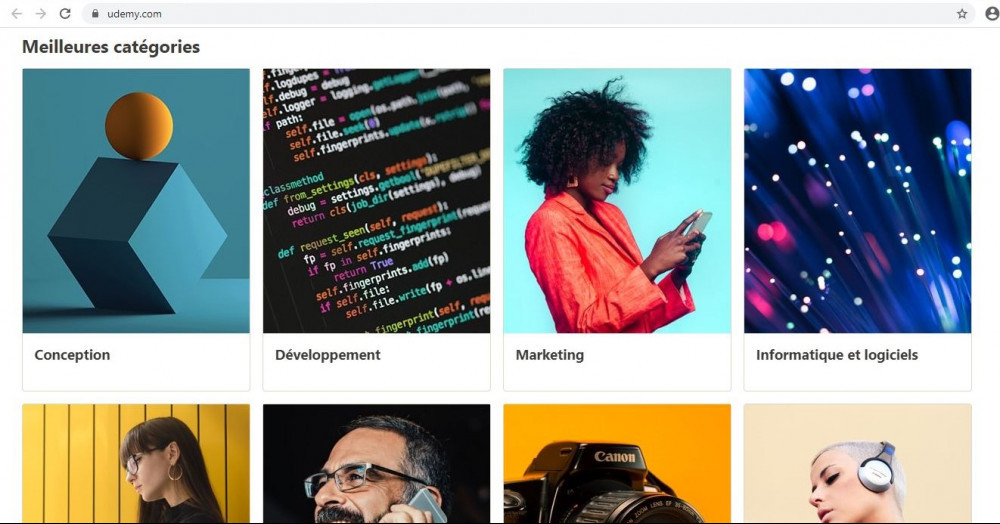This screenshot has width=1000, height=524.
Task: Select the man on phone category tile
Action: 376,463
